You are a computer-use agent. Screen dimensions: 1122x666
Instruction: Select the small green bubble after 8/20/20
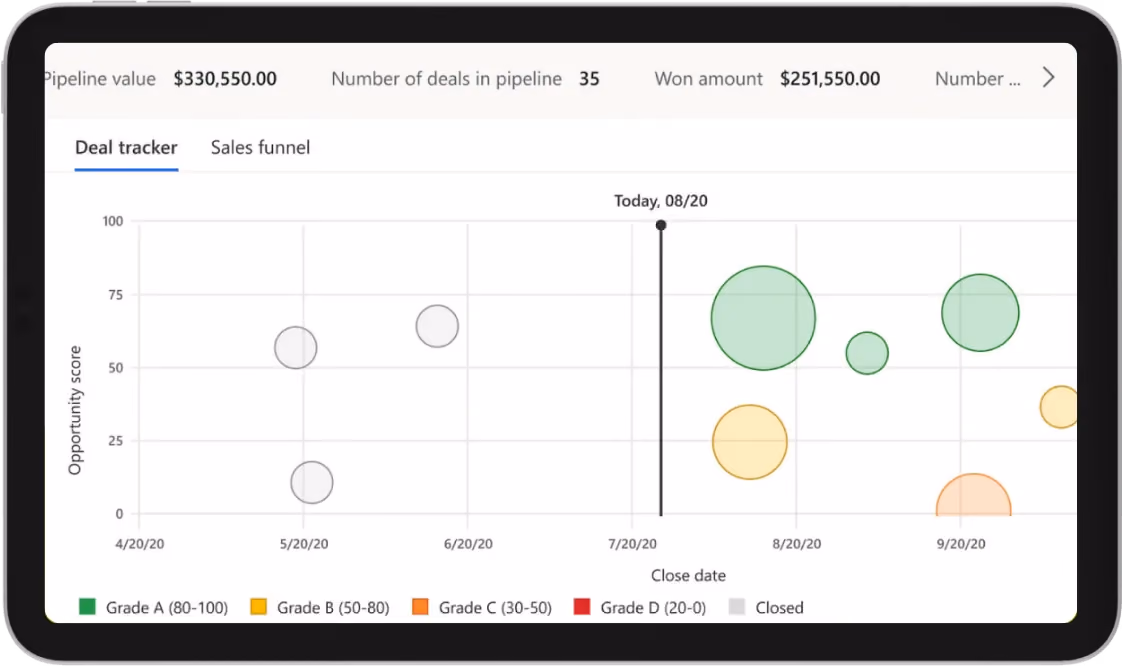[867, 353]
